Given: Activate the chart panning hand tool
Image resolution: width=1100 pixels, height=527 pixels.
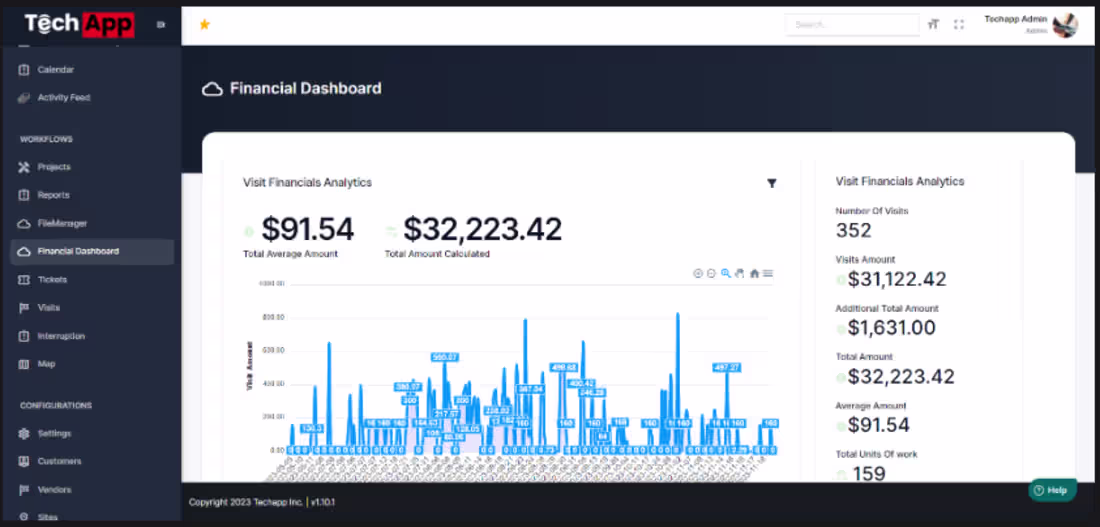Looking at the screenshot, I should coord(739,274).
